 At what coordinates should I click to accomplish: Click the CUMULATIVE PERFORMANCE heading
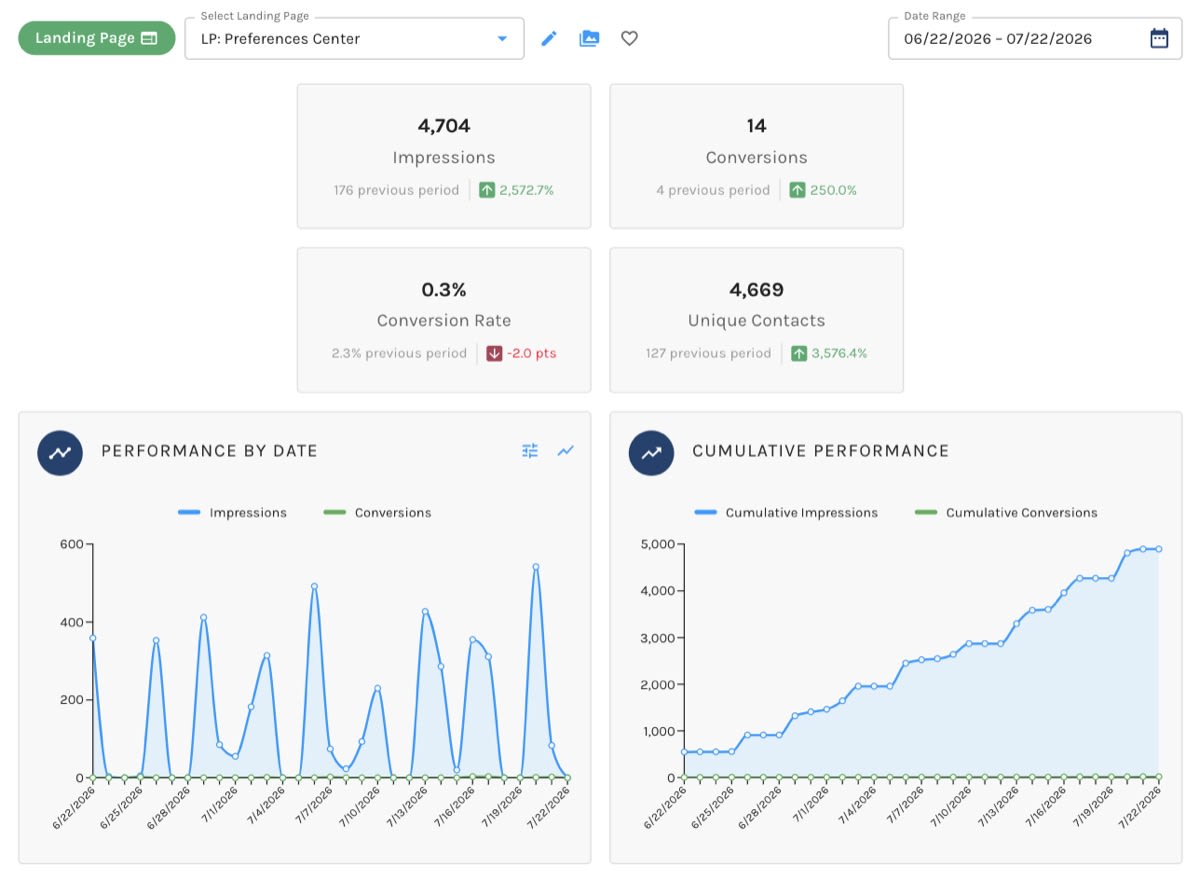pyautogui.click(x=821, y=451)
